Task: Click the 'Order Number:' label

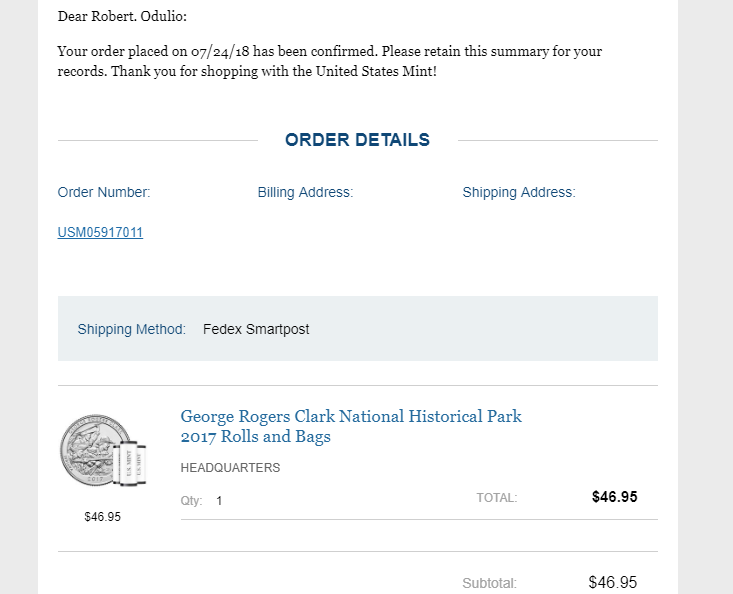Action: [104, 192]
